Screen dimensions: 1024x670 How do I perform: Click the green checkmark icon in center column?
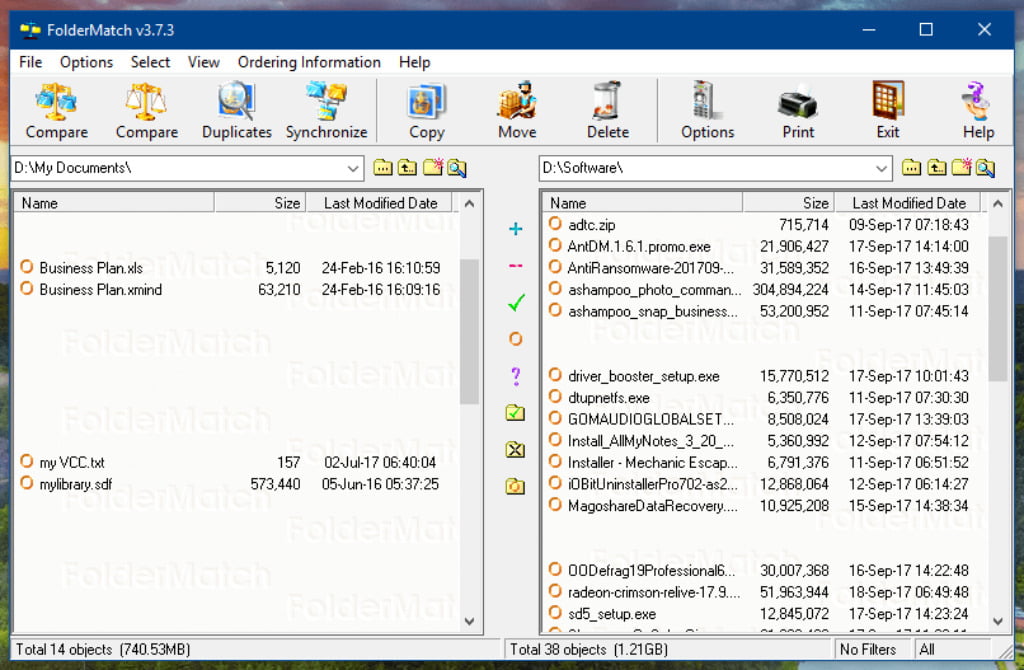pyautogui.click(x=516, y=302)
